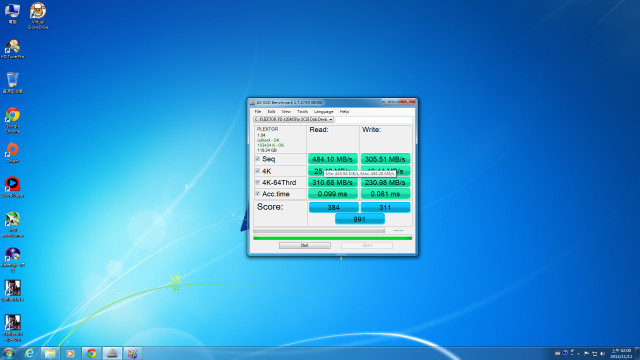The image size is (640, 360).
Task: Launch Google Chrome from desktop shortcut
Action: (x=13, y=120)
